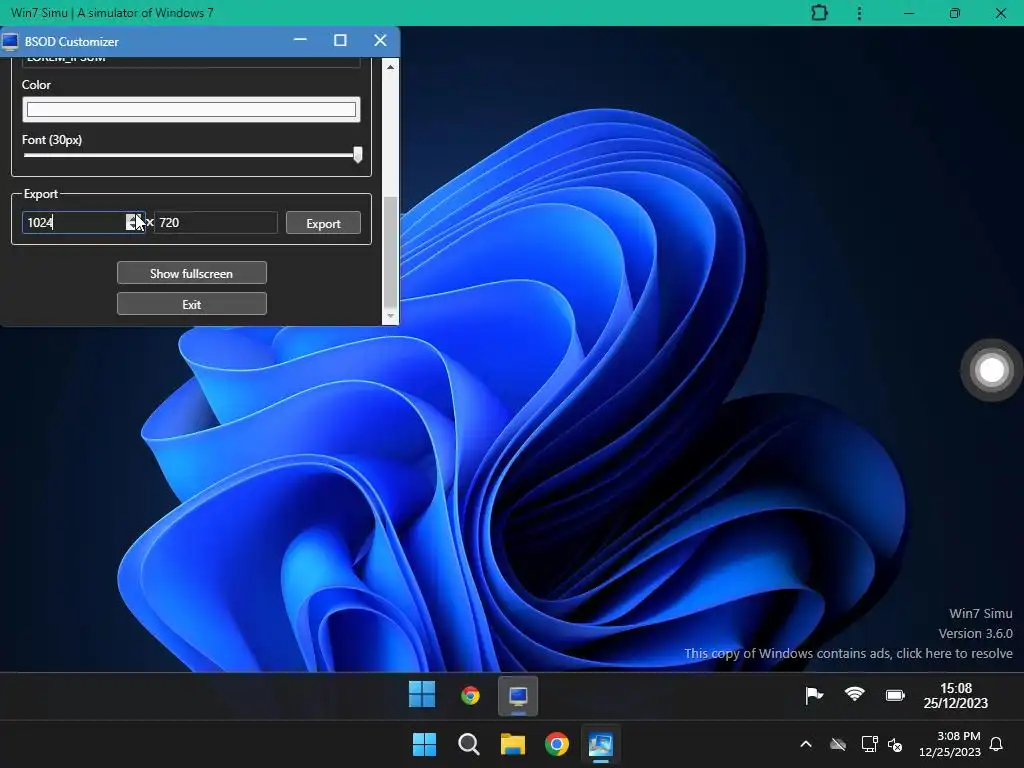Open the Win7 Simu three-dot menu
This screenshot has width=1024, height=768.
(859, 13)
